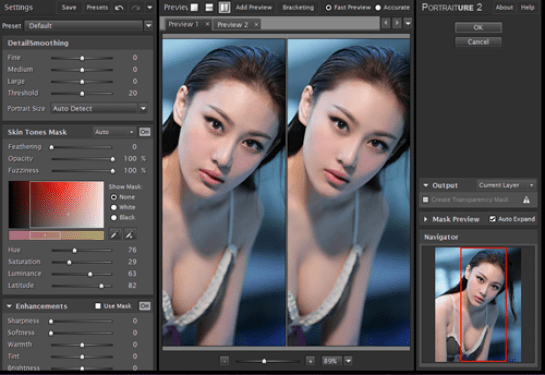Select single preview layout icon
This screenshot has height=375, width=545.
point(195,7)
